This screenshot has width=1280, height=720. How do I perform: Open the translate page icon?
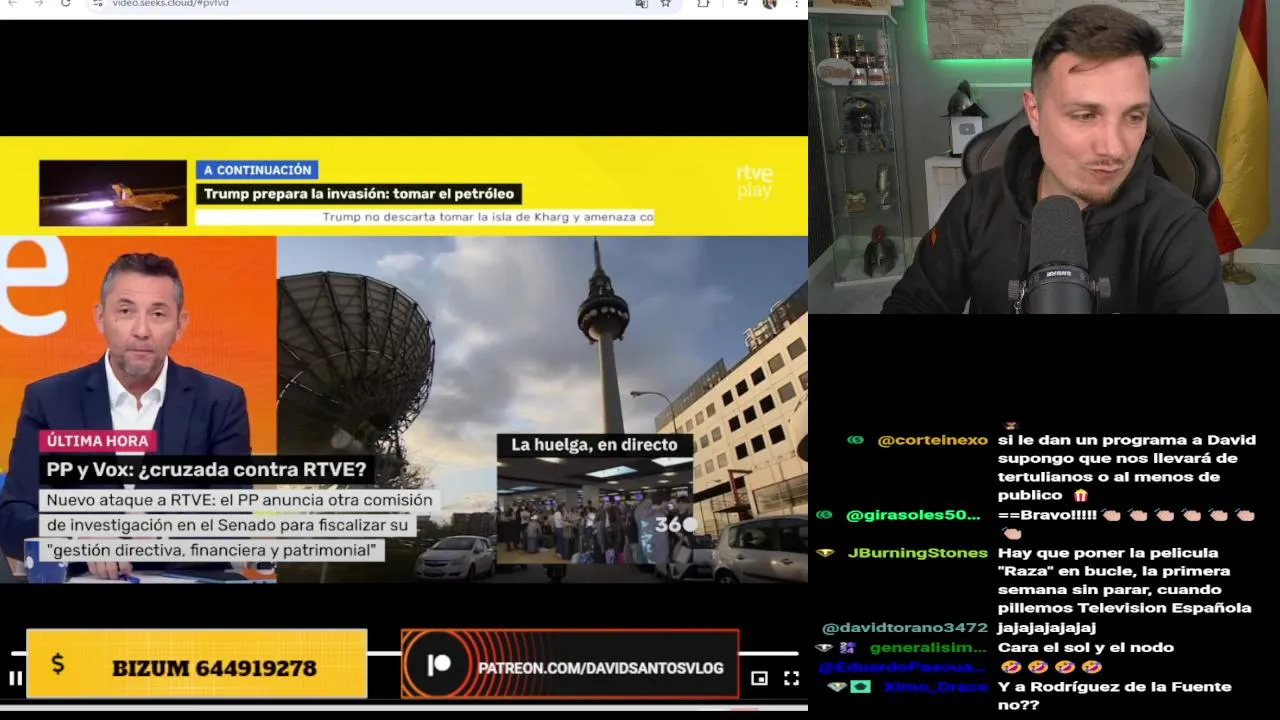641,3
